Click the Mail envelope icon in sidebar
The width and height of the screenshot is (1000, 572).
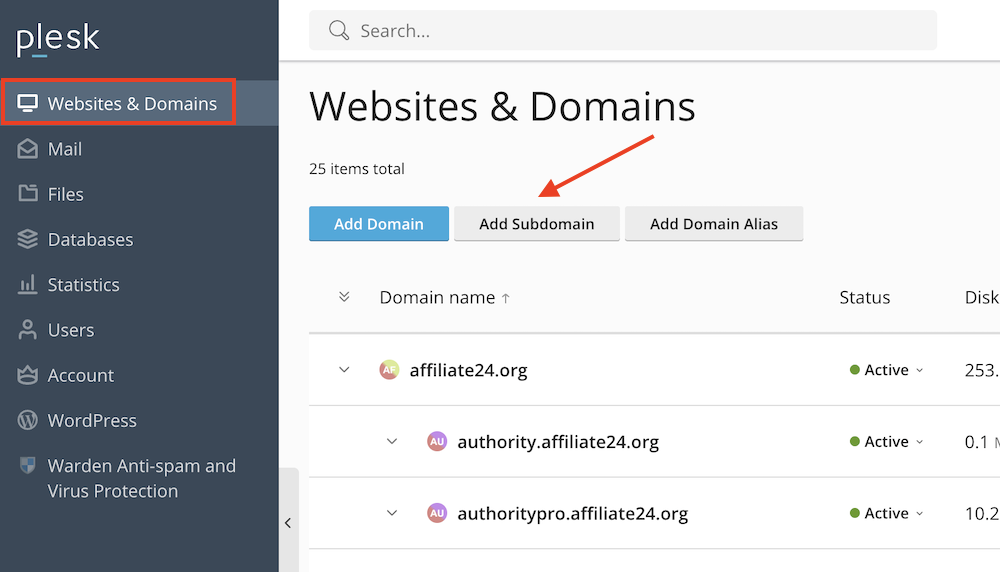click(28, 149)
